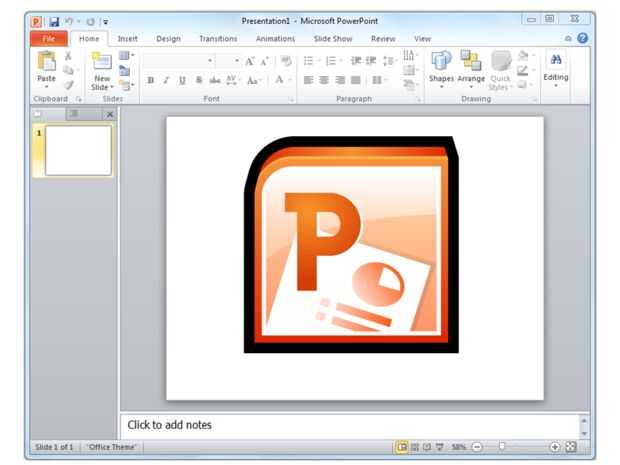Customize Quick Access Toolbar dropdown
This screenshot has width=620, height=465.
[106, 22]
